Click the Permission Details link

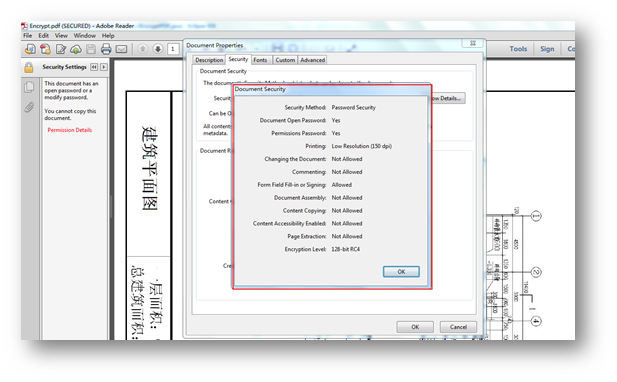tap(70, 130)
